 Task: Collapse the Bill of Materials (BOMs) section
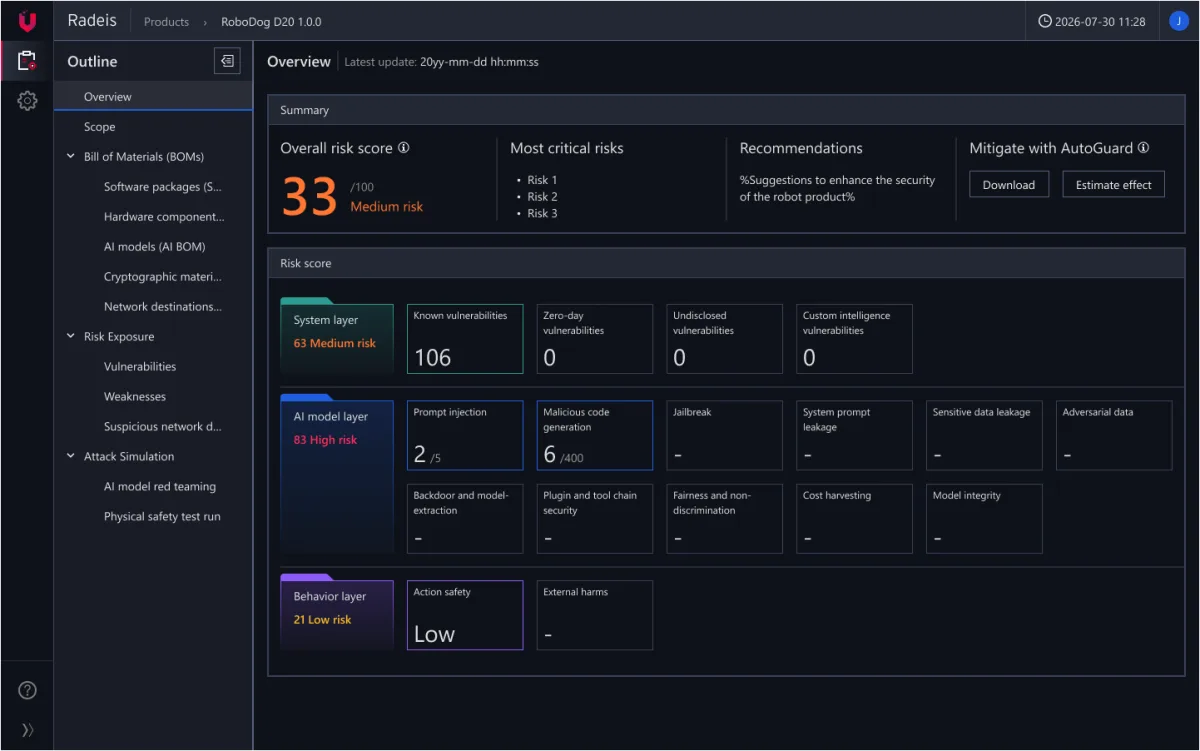pyautogui.click(x=71, y=156)
